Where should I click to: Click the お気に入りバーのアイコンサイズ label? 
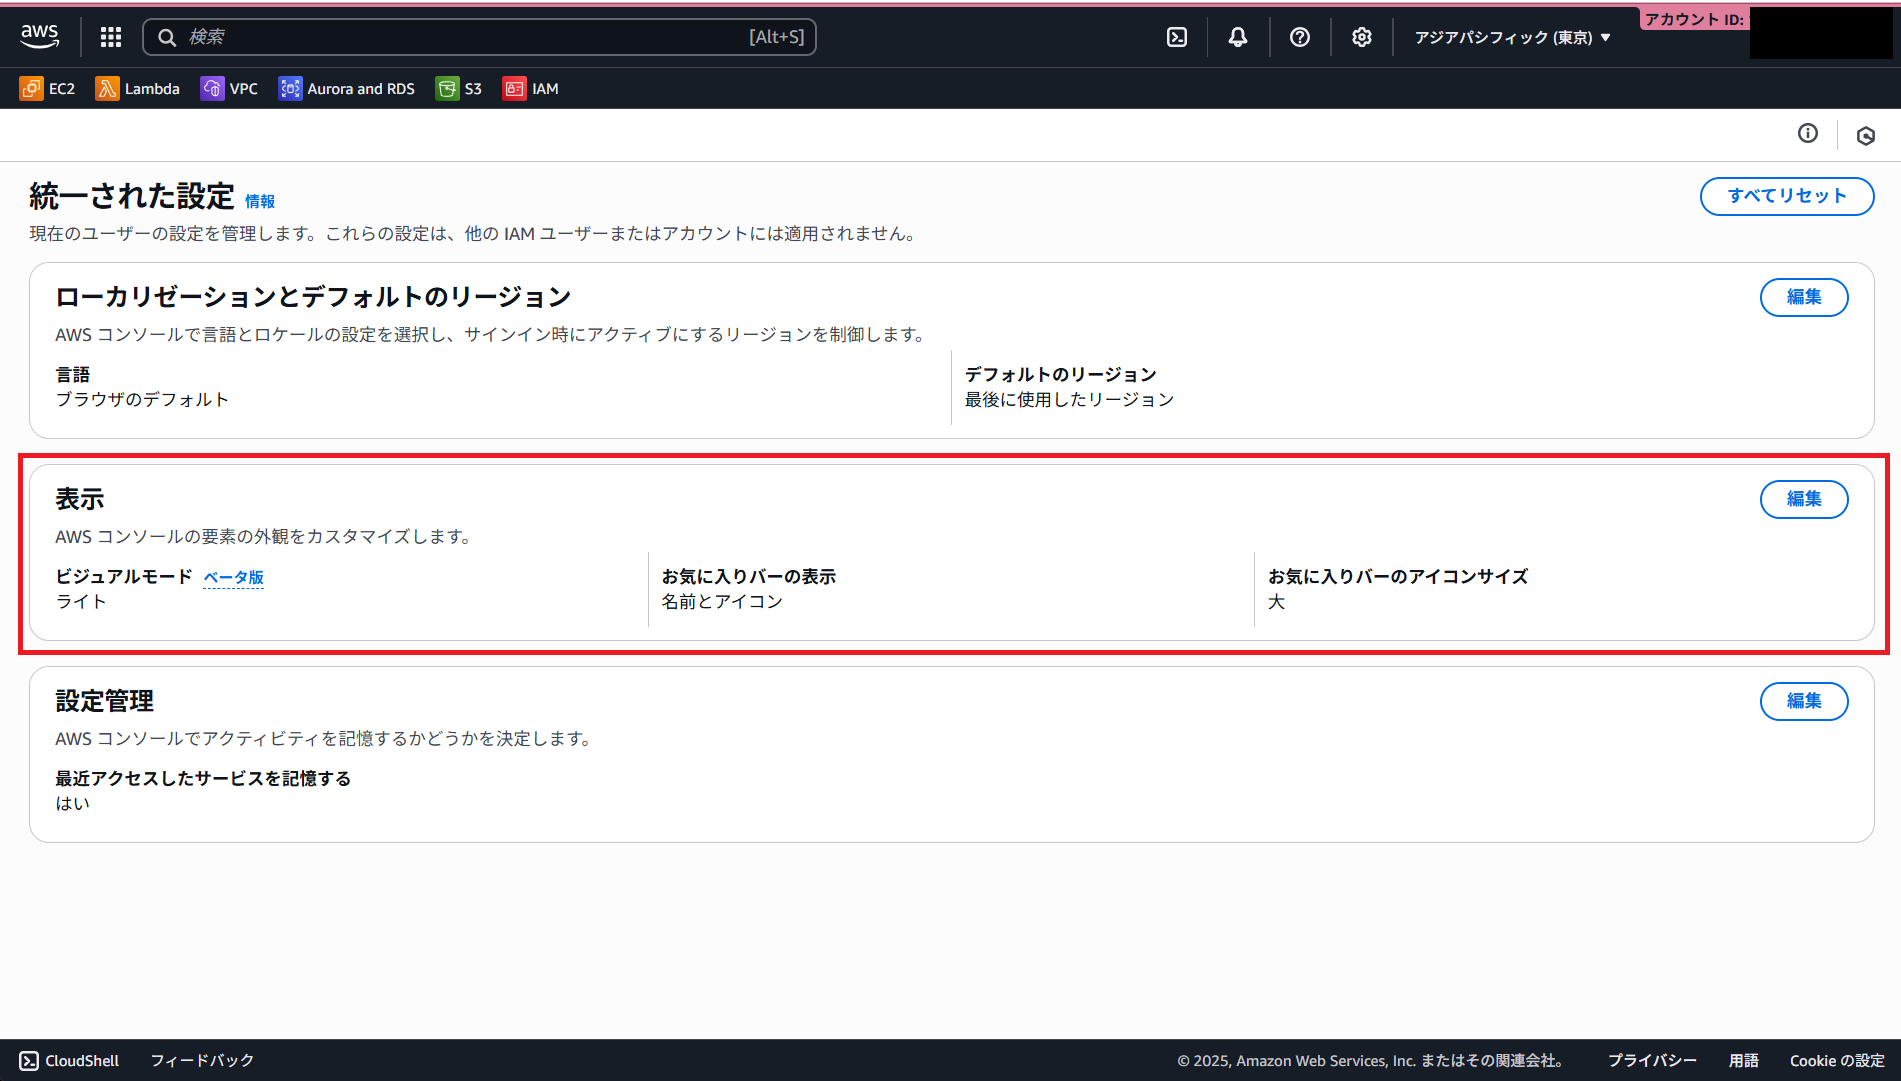pyautogui.click(x=1398, y=576)
